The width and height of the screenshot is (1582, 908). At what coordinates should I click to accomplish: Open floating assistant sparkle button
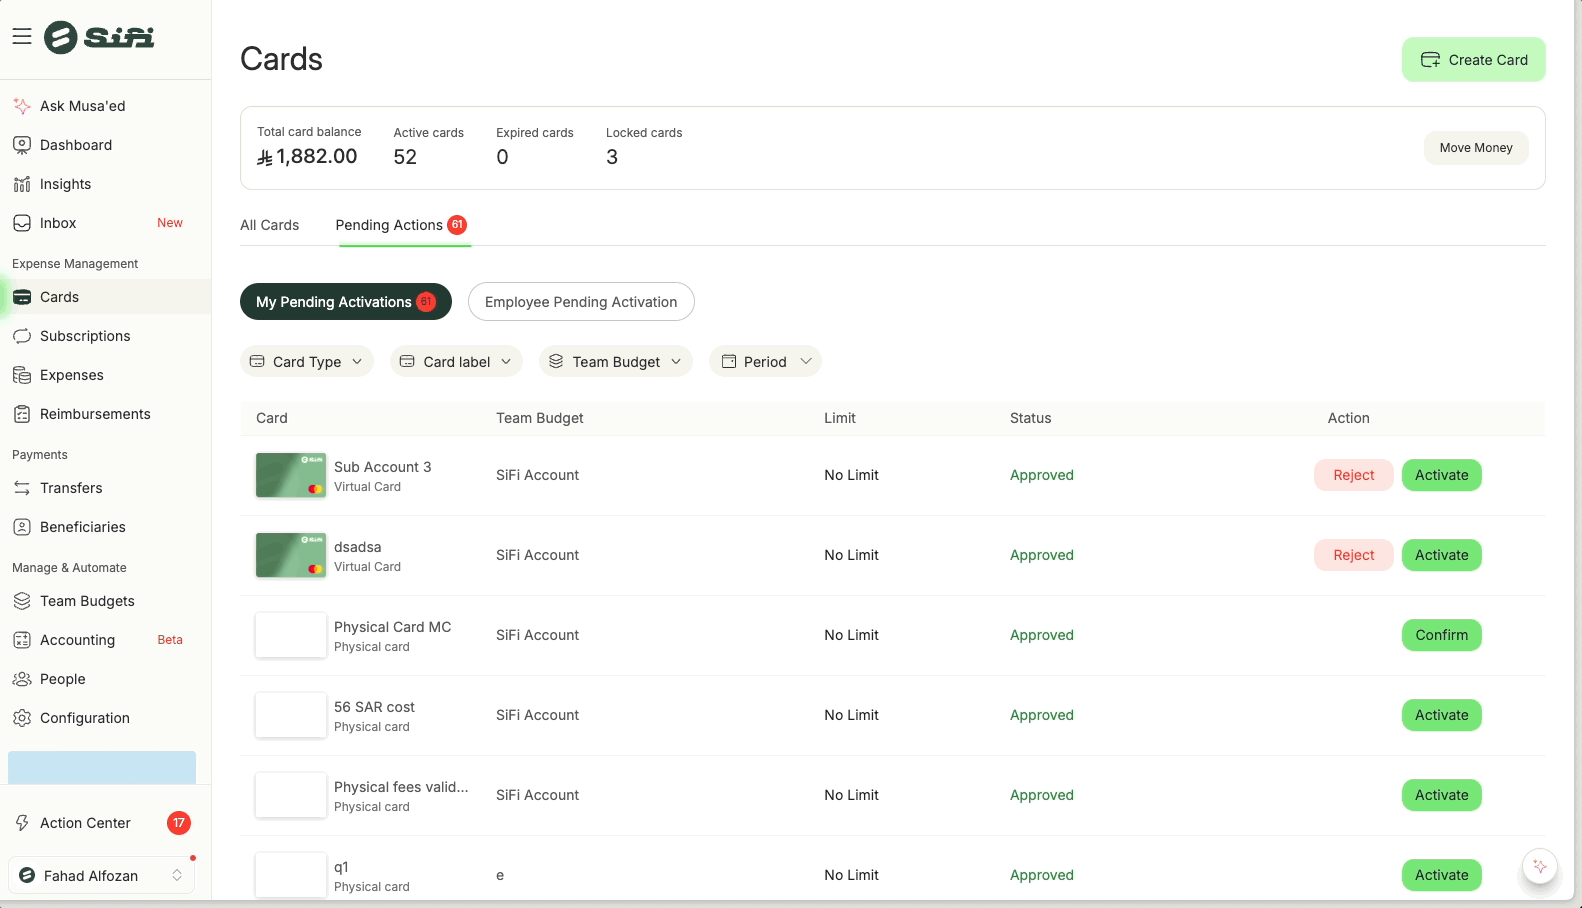pos(1539,866)
